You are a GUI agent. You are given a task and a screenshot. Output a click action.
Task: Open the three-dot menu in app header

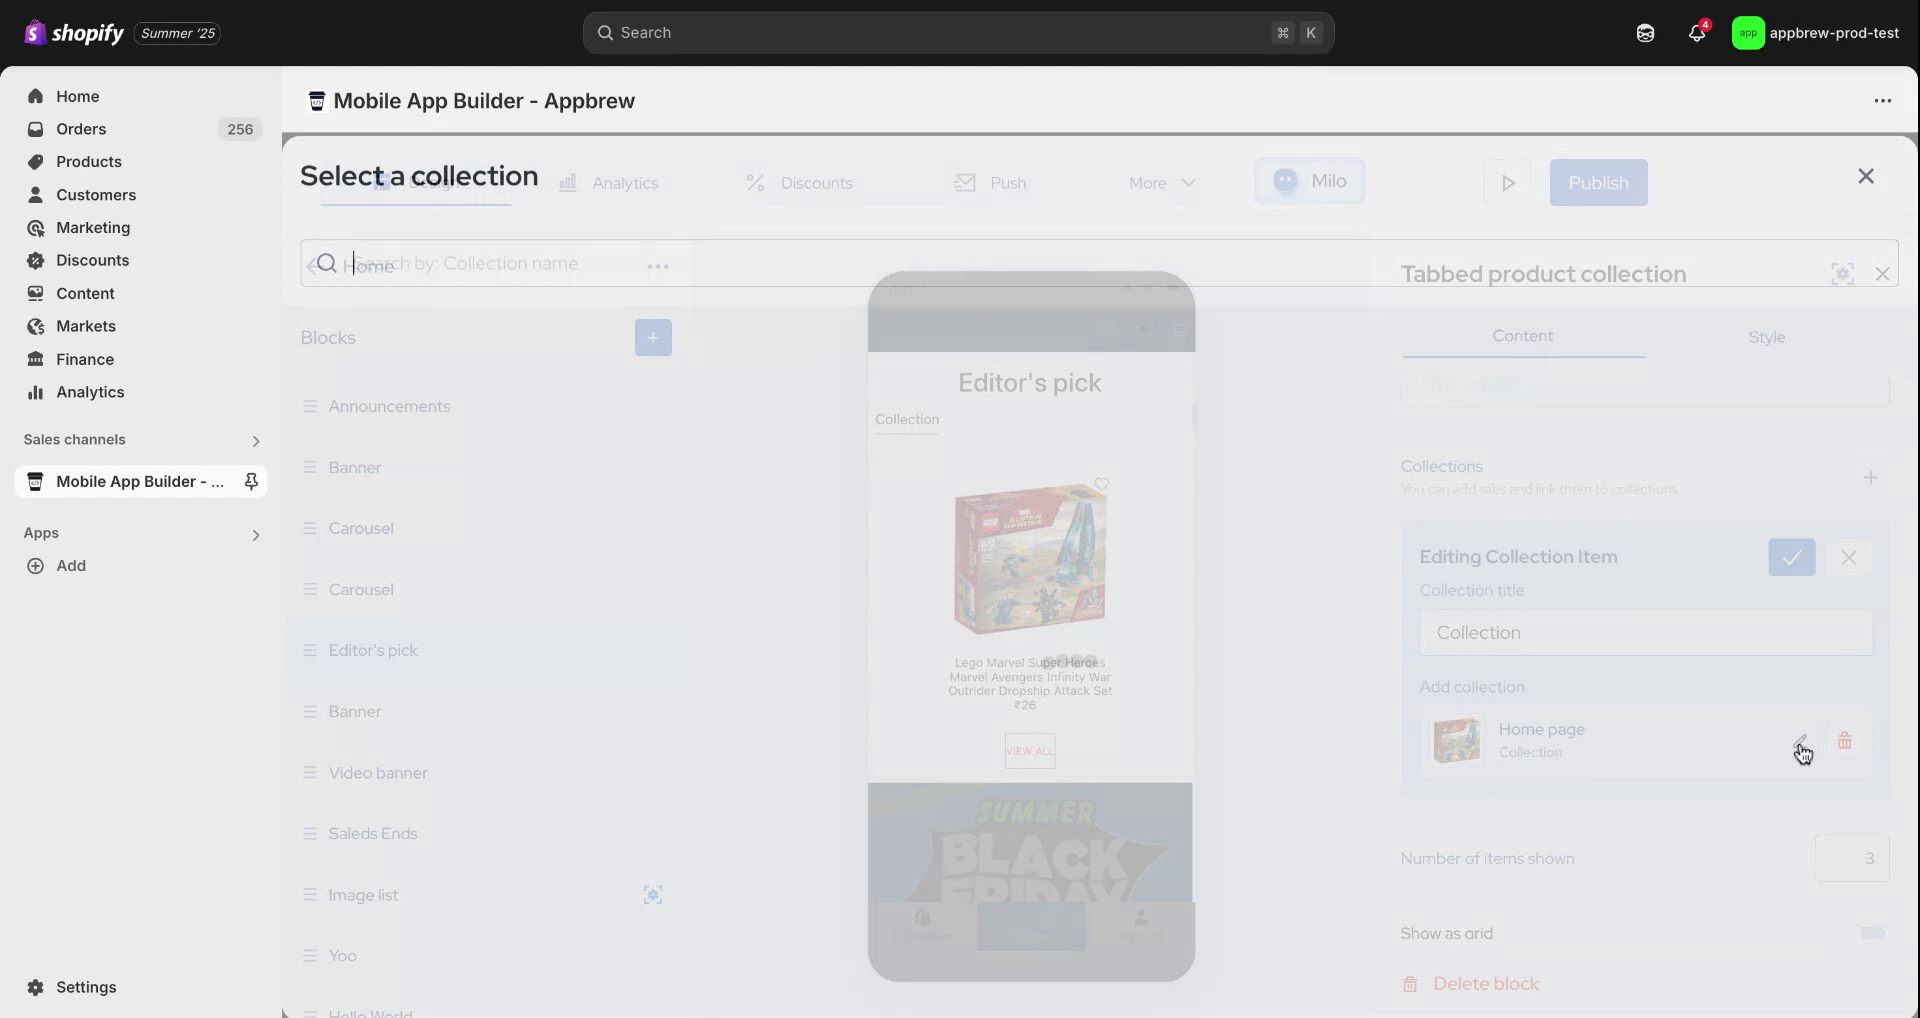1882,101
